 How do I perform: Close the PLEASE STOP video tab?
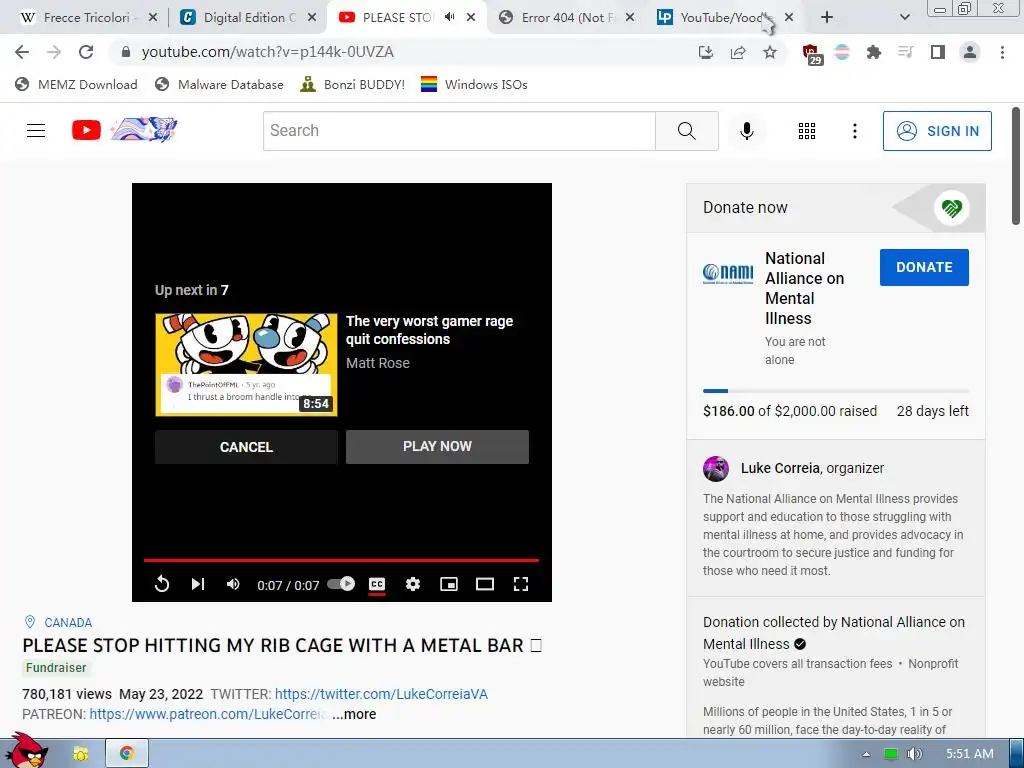[471, 17]
